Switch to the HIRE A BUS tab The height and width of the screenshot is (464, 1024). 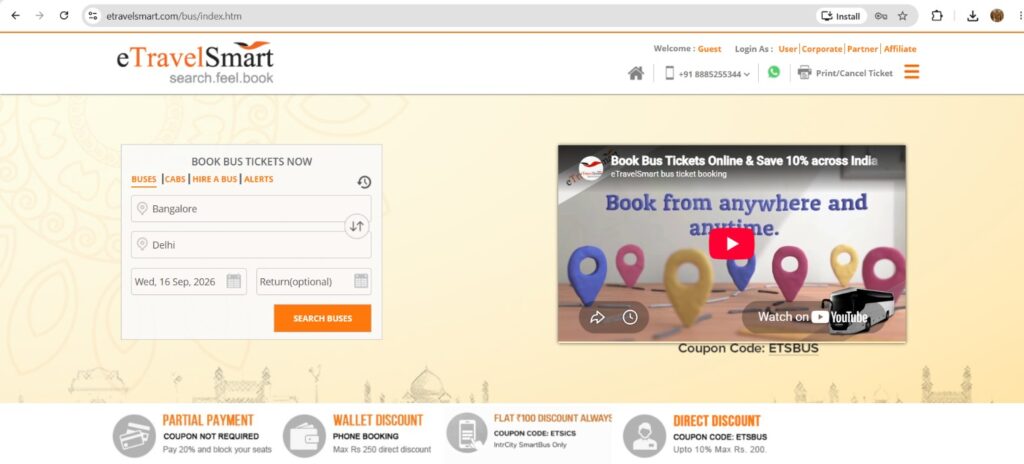coord(215,179)
